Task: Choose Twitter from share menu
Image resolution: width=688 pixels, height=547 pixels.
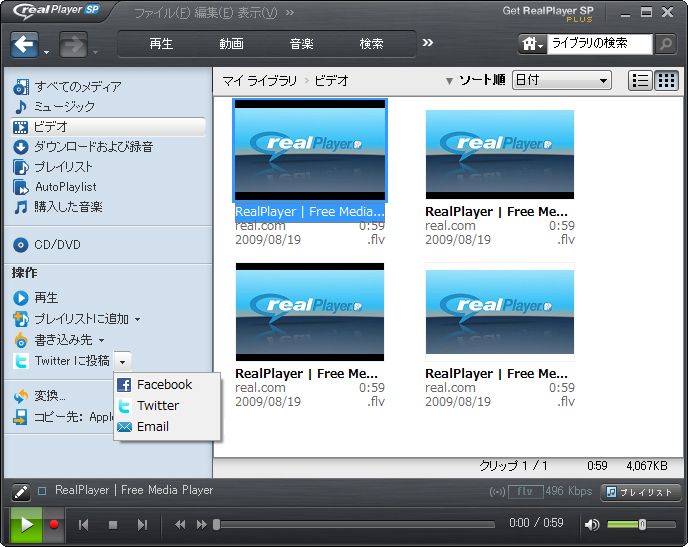Action: (x=167, y=406)
